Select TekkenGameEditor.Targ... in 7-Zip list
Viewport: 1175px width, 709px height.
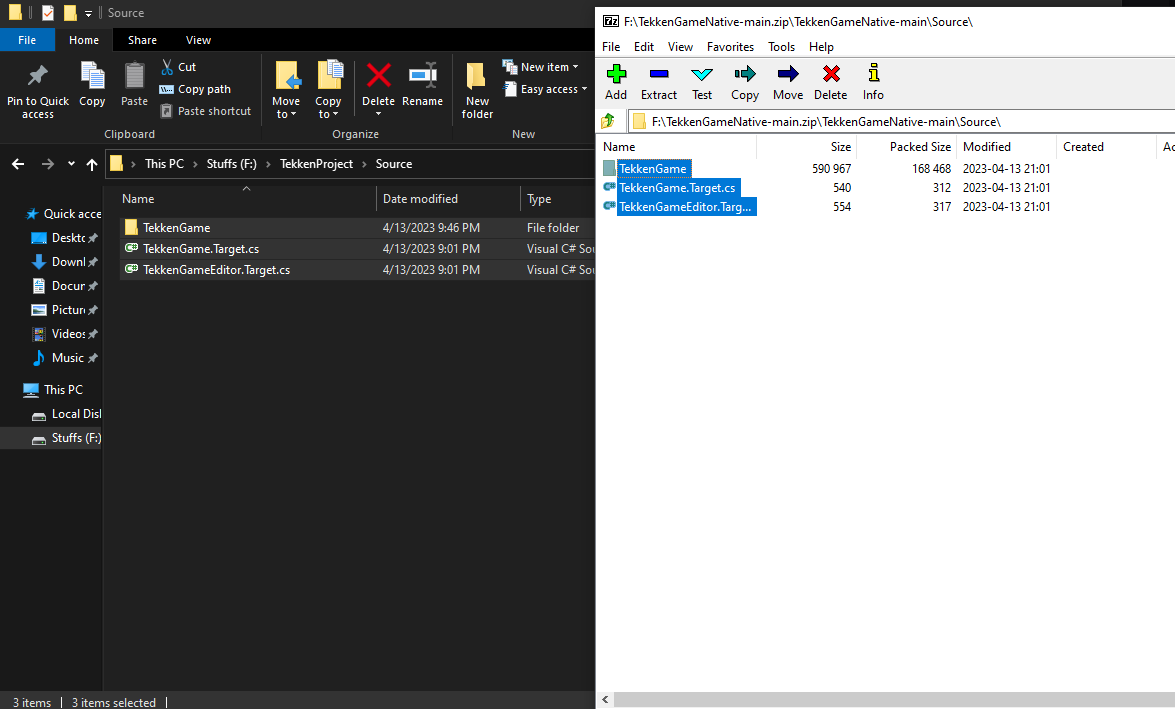coord(685,207)
